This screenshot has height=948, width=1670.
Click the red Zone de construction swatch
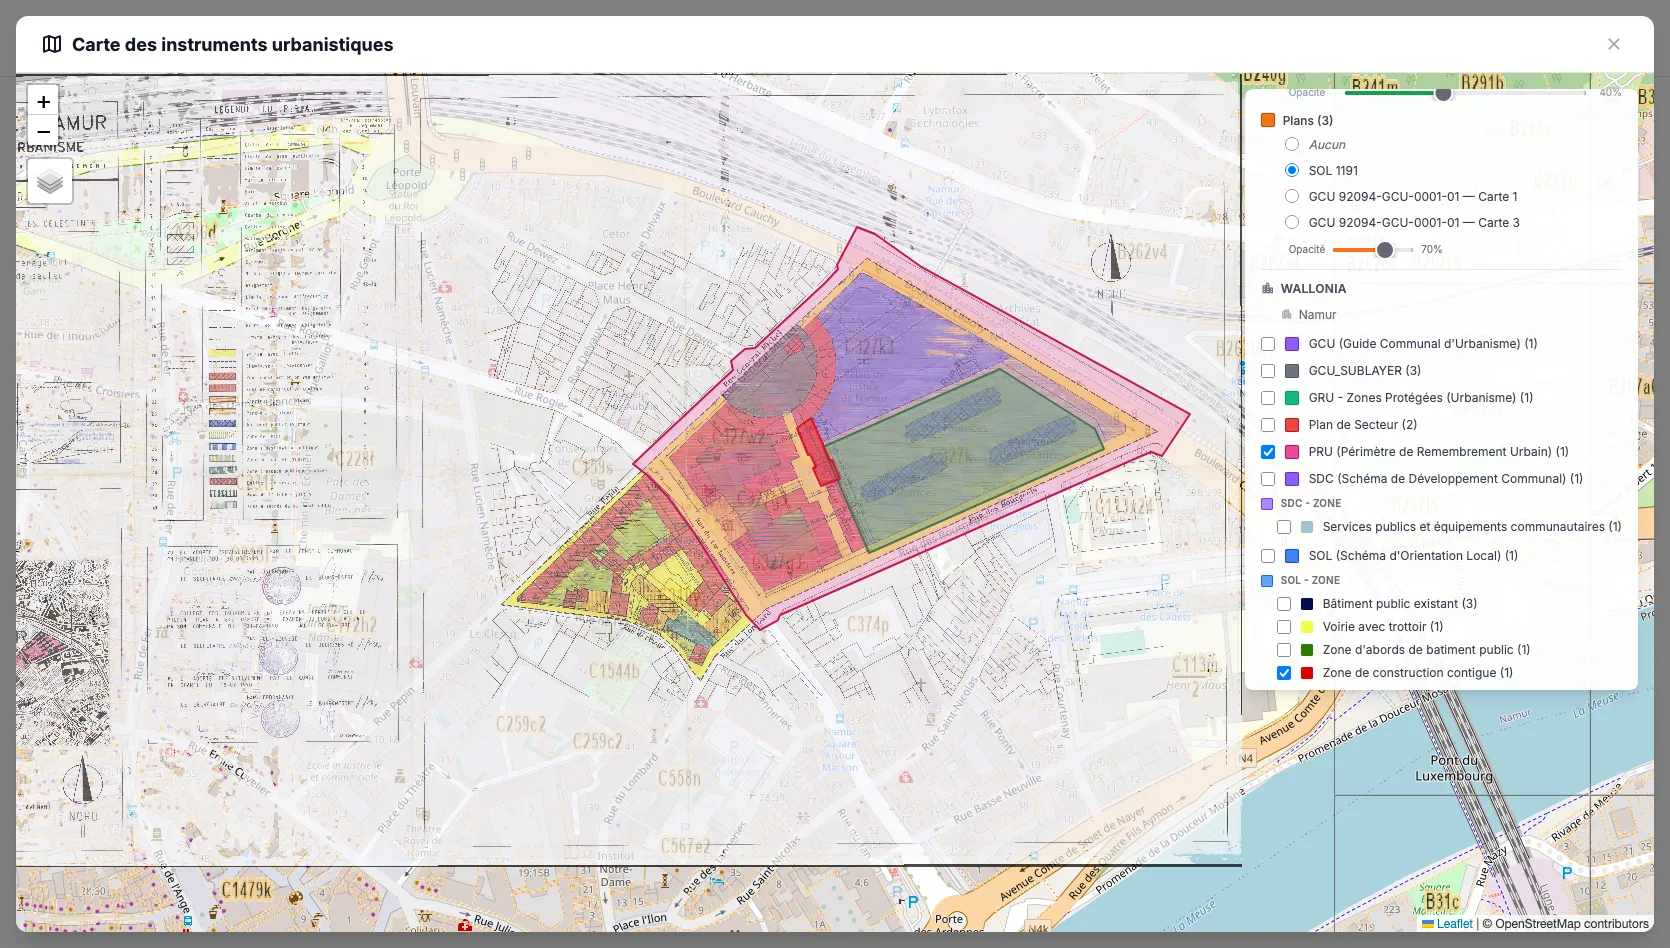[1307, 673]
